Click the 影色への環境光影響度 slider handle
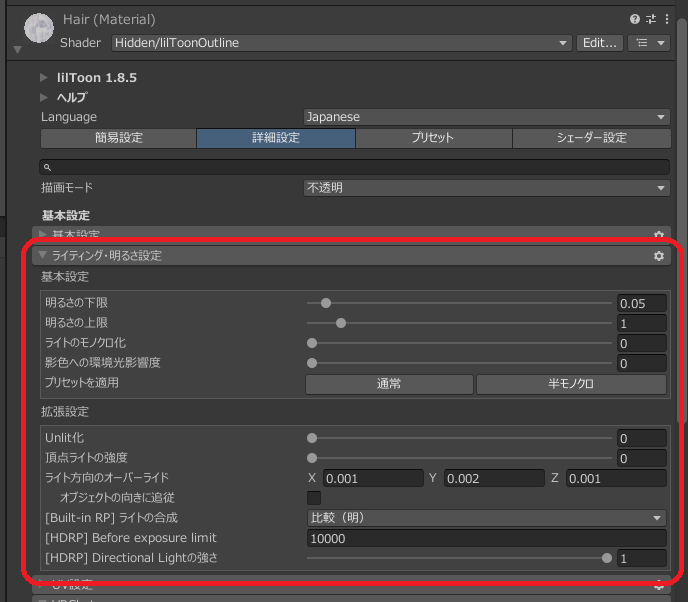 click(312, 363)
